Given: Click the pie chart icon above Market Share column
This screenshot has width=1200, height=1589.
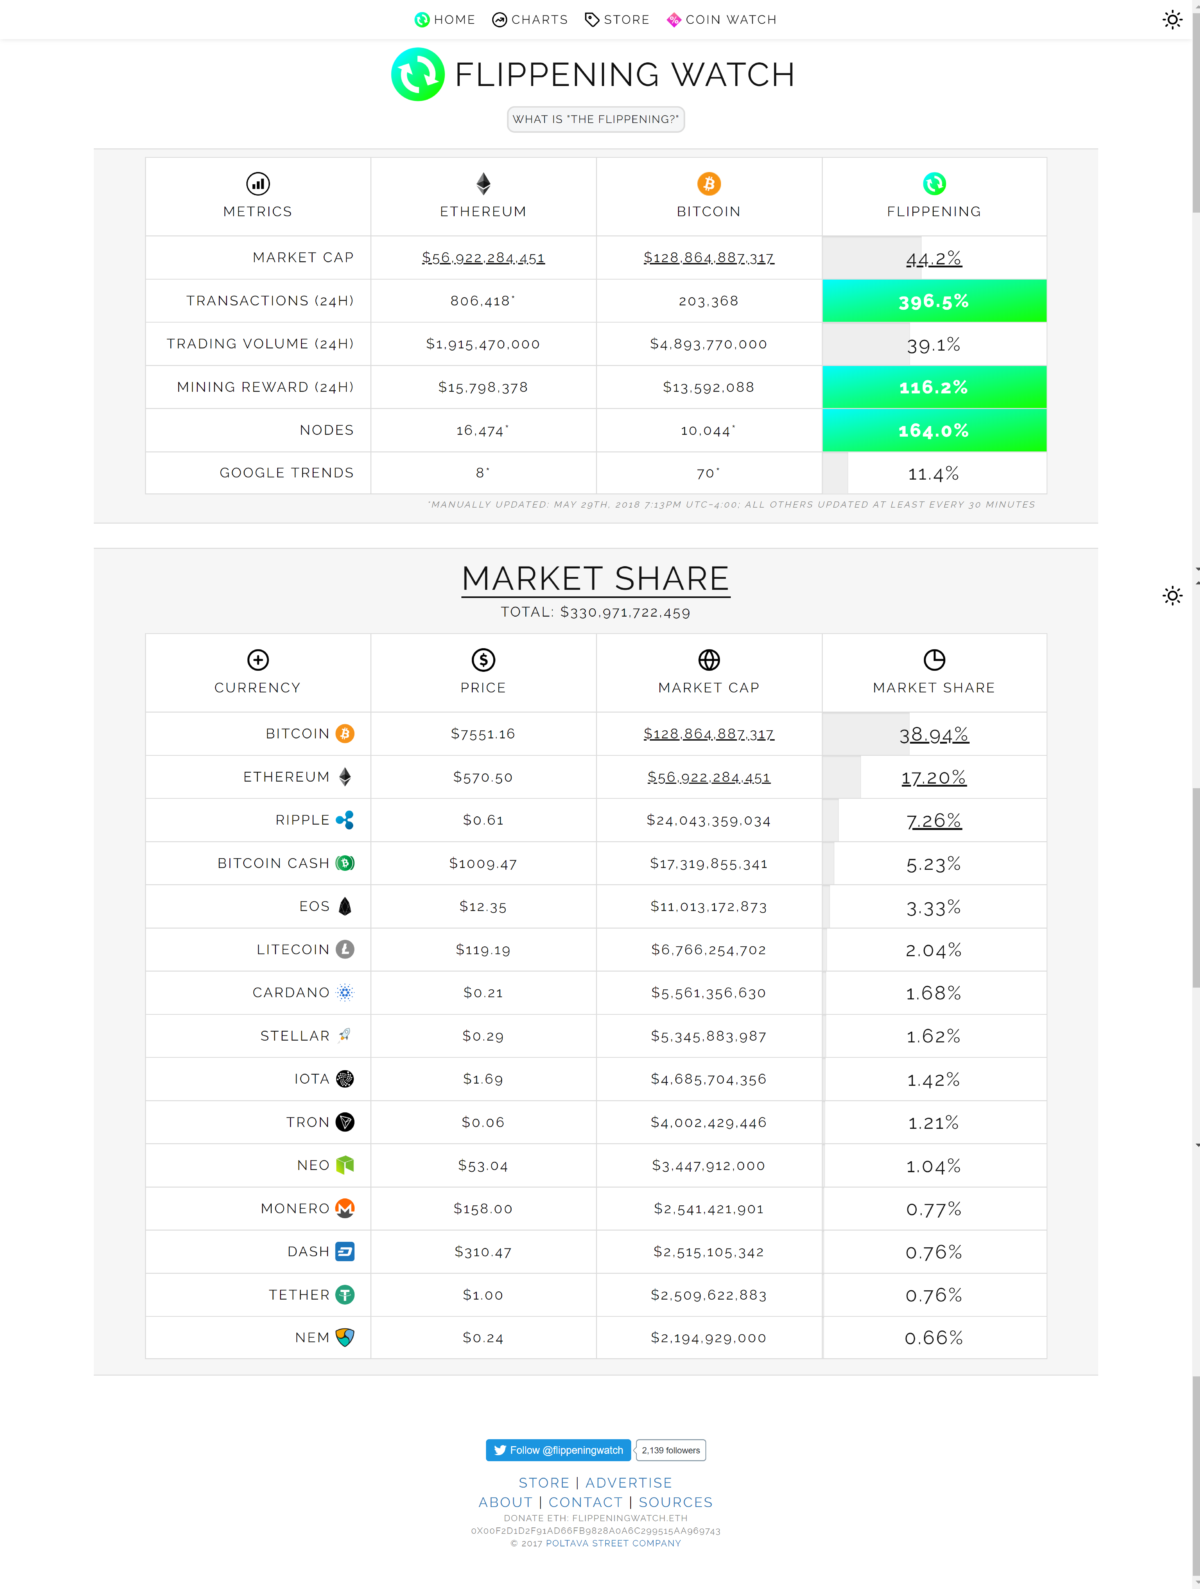Looking at the screenshot, I should (x=934, y=659).
